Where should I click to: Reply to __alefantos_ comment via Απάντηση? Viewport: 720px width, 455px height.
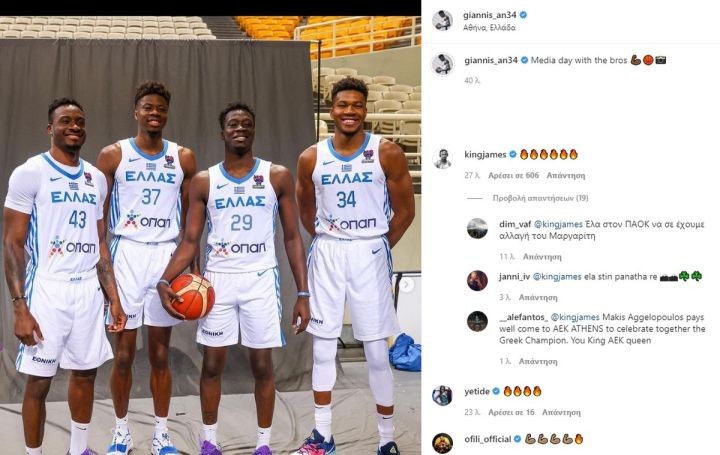pos(538,361)
